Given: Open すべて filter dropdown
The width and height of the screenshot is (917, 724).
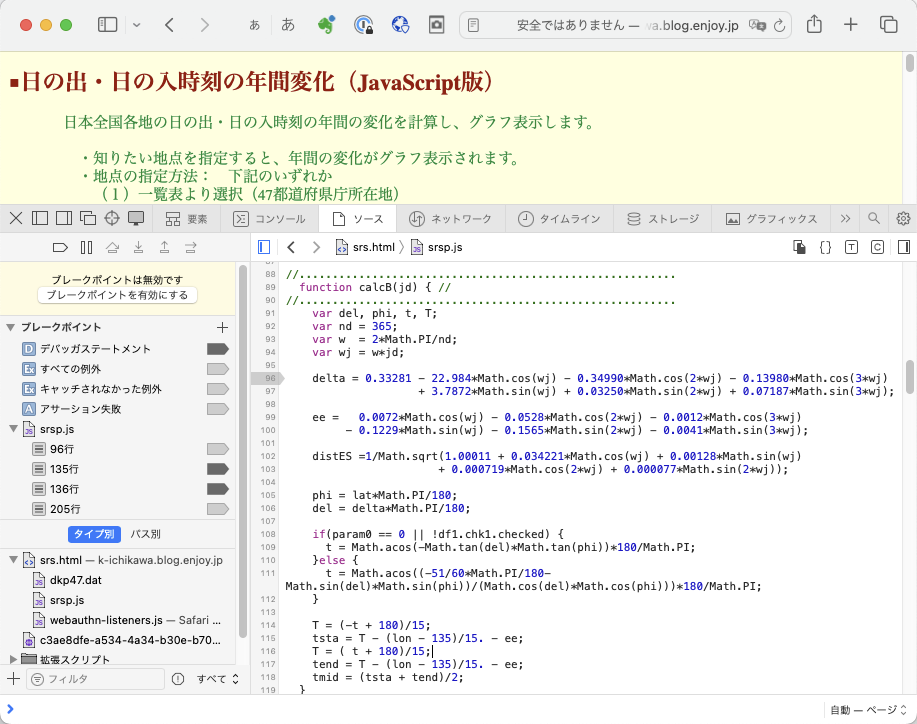Looking at the screenshot, I should [x=218, y=678].
